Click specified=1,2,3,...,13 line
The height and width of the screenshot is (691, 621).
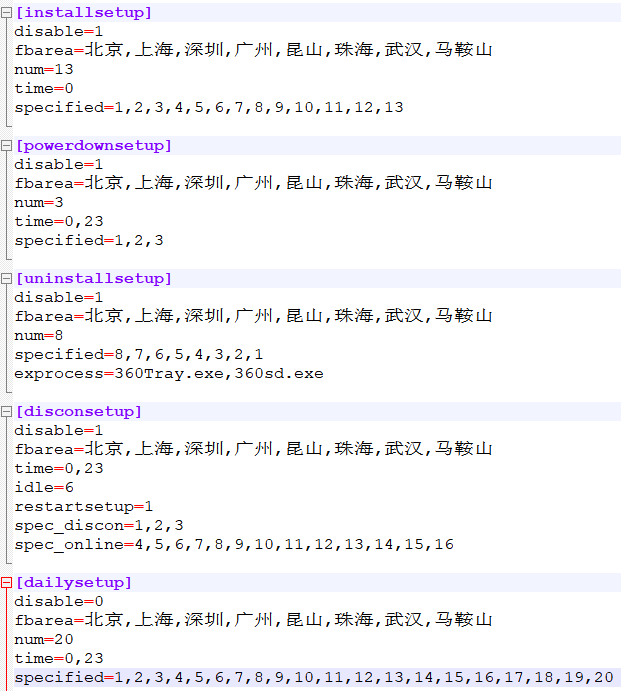[x=209, y=108]
